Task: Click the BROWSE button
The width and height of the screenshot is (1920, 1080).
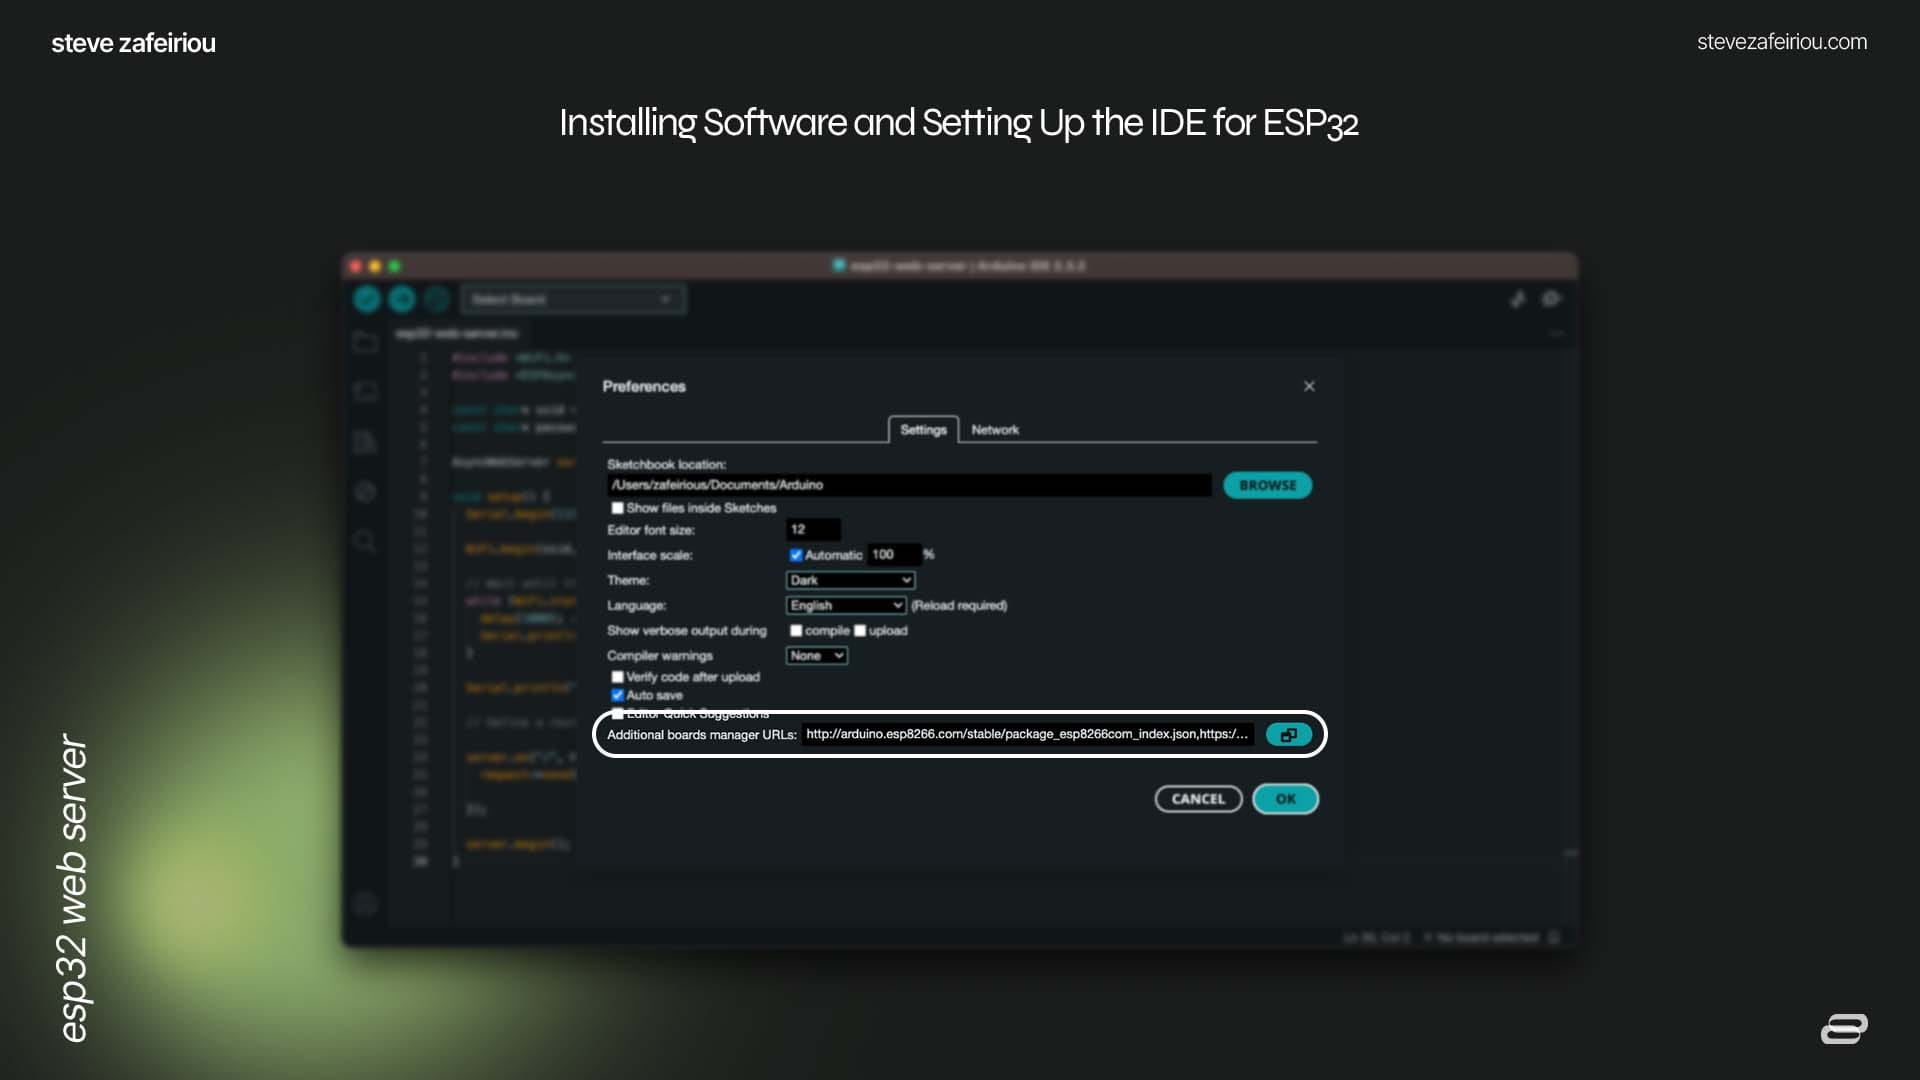Action: click(x=1267, y=485)
